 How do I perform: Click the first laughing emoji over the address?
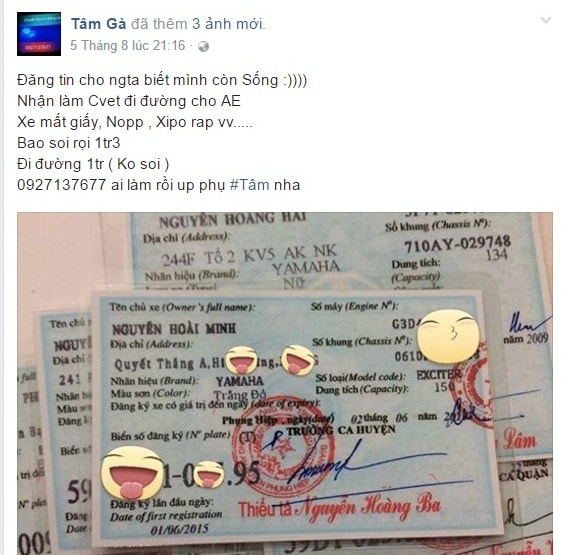coord(242,360)
